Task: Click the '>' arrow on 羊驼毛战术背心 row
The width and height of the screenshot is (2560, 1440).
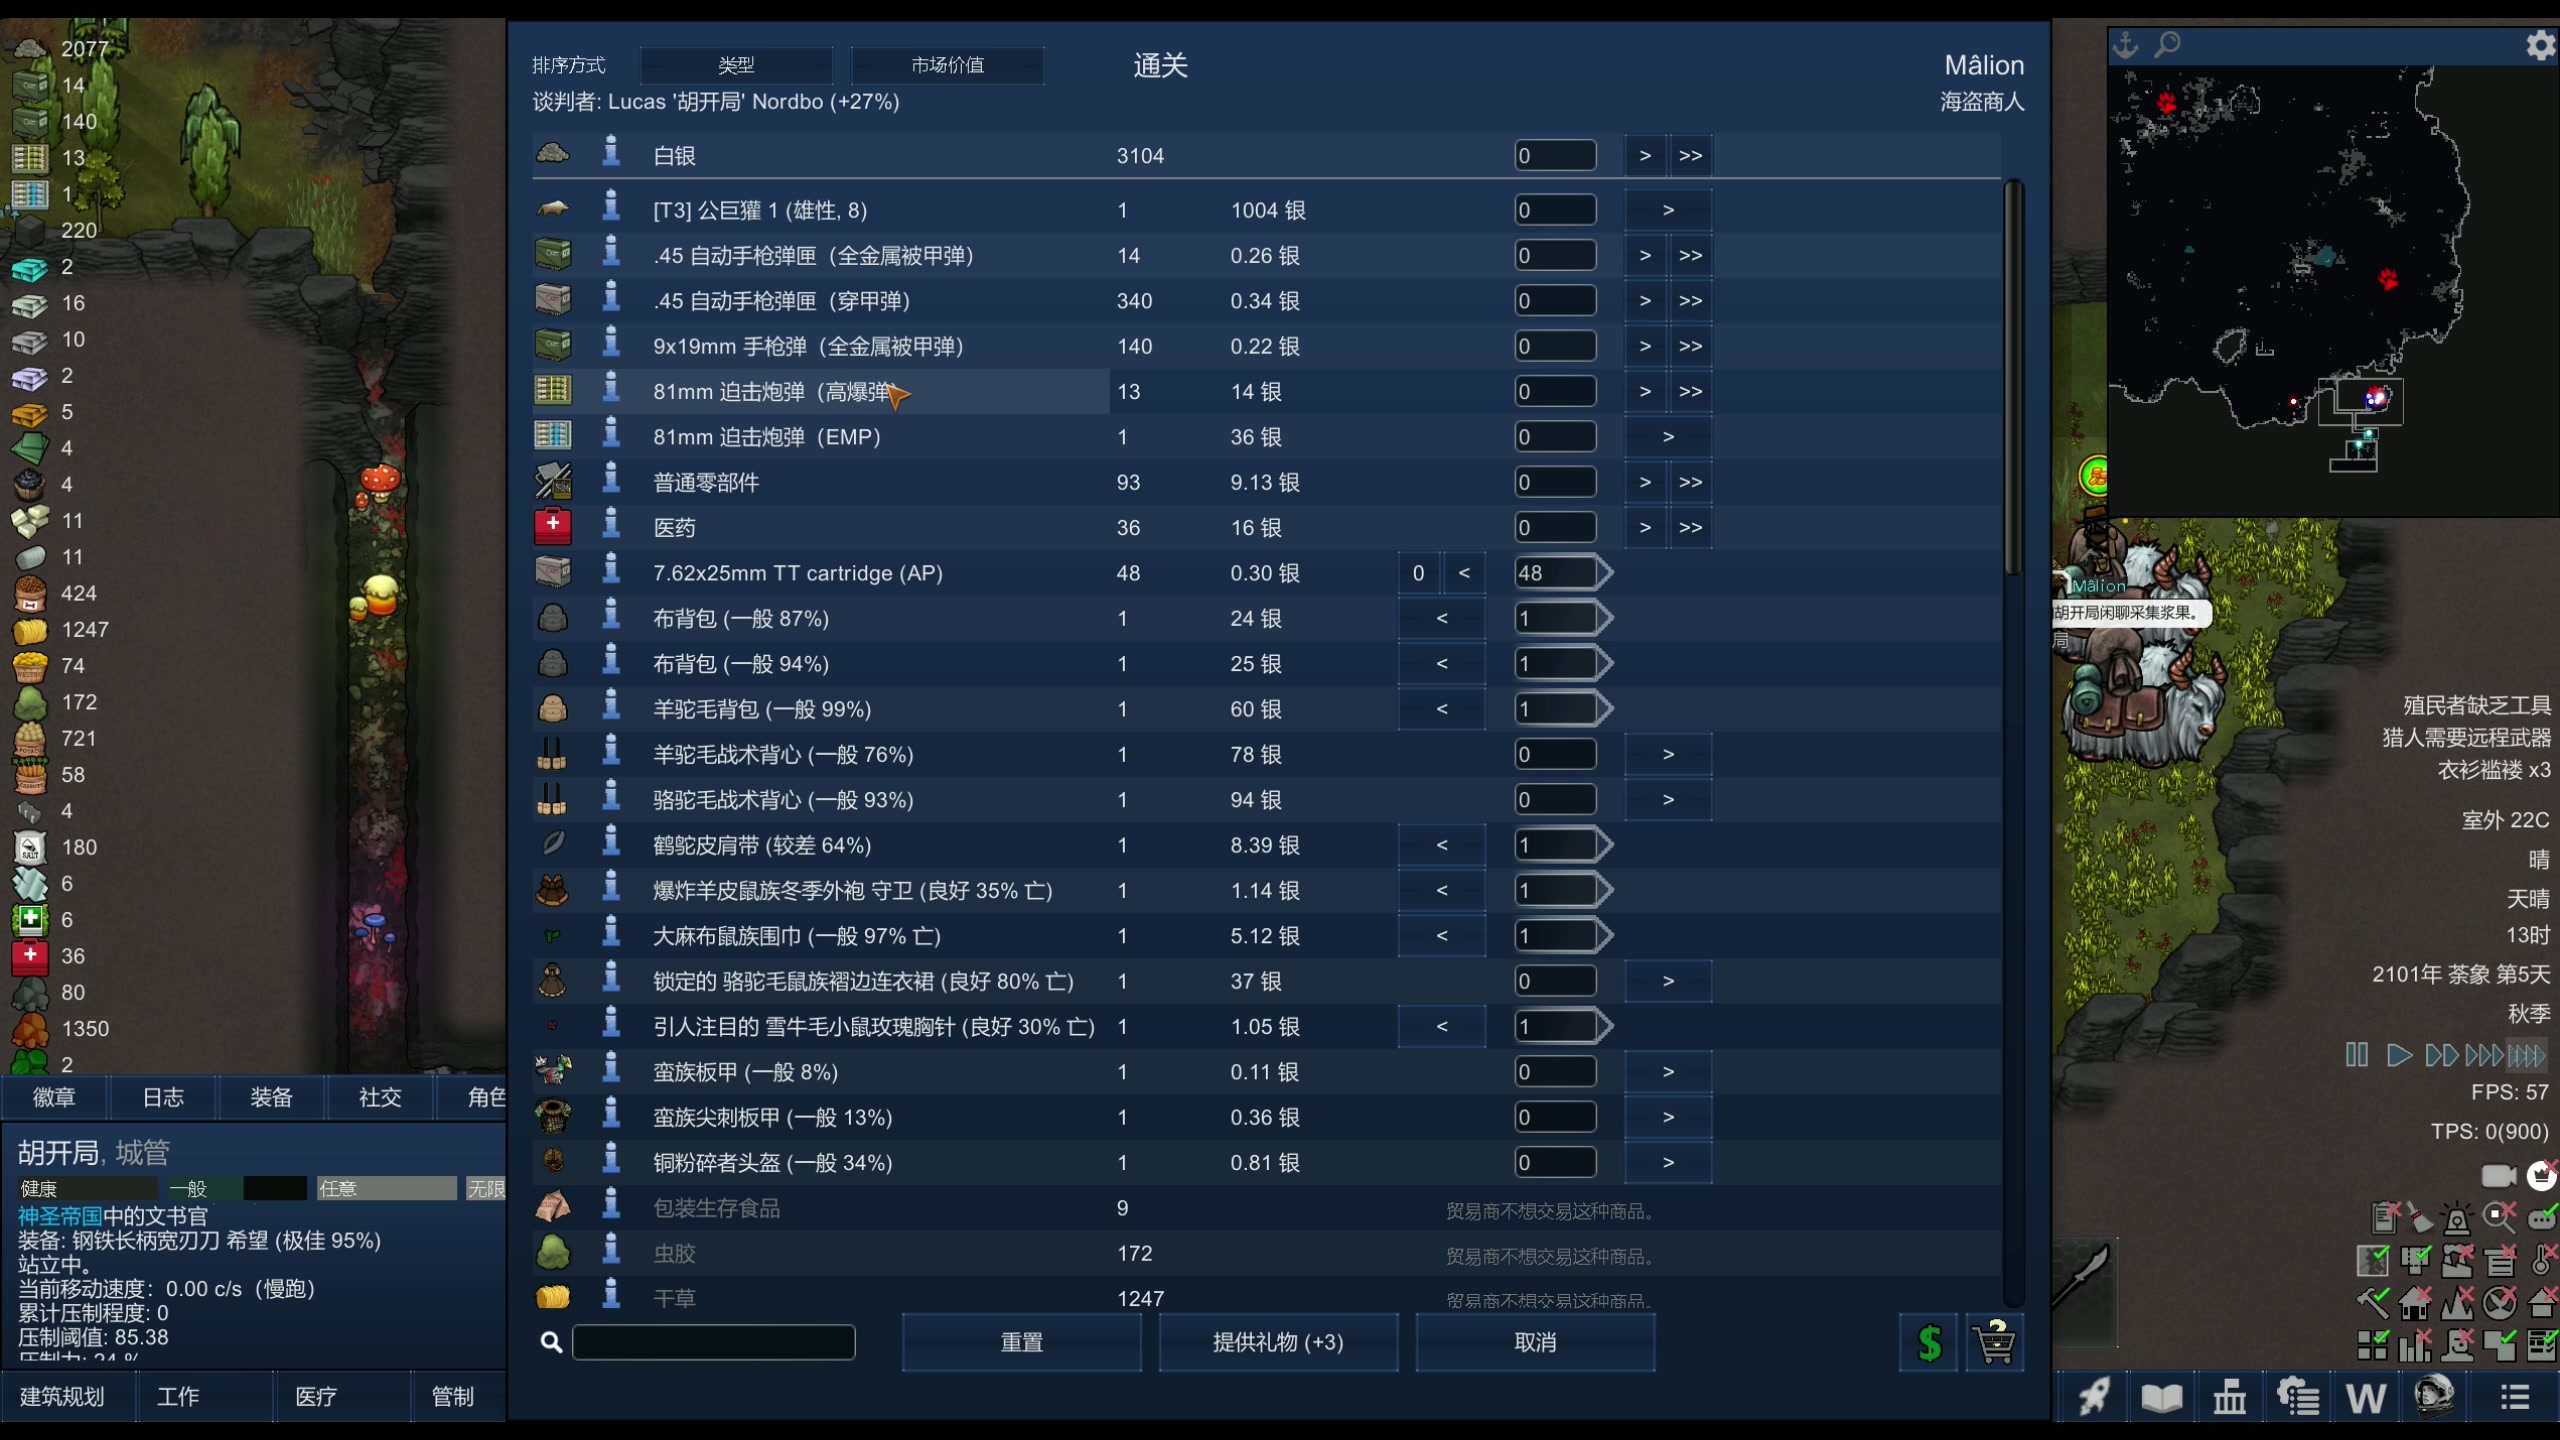Action: coord(1668,753)
